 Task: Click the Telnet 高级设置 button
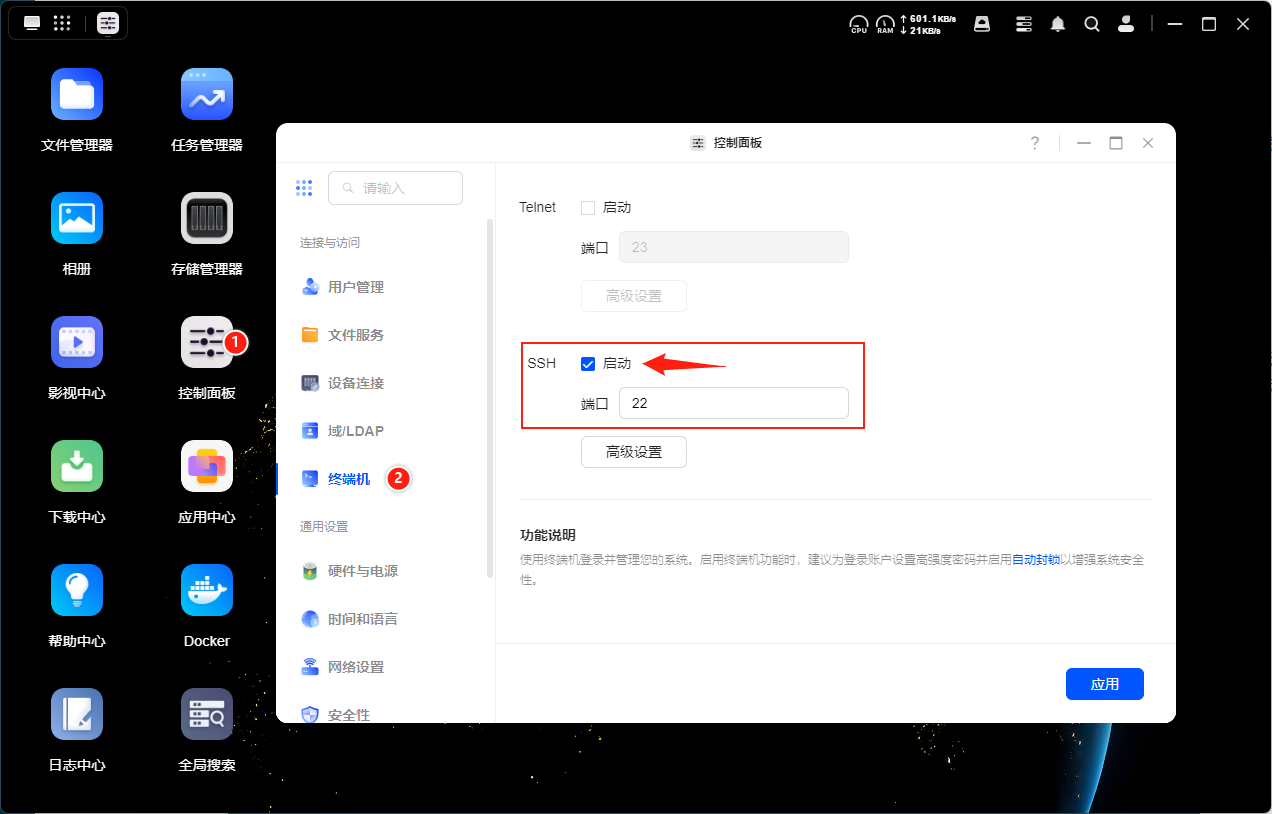pyautogui.click(x=634, y=296)
